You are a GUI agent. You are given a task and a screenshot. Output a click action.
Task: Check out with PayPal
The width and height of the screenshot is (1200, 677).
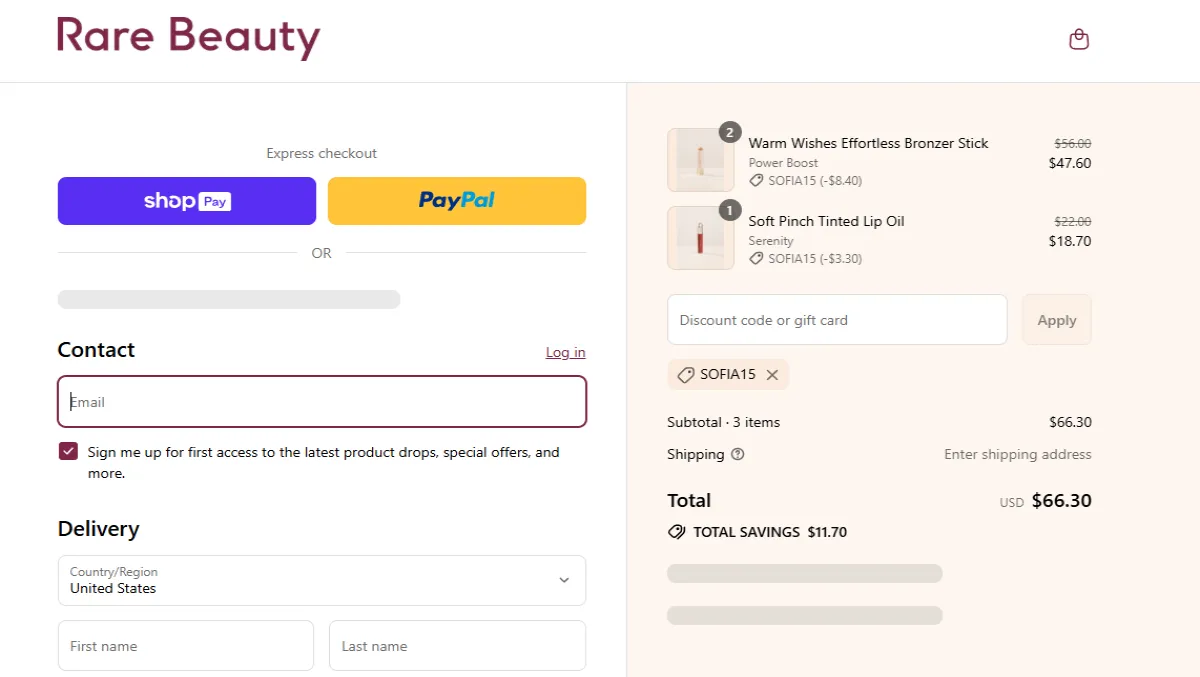[x=457, y=201]
